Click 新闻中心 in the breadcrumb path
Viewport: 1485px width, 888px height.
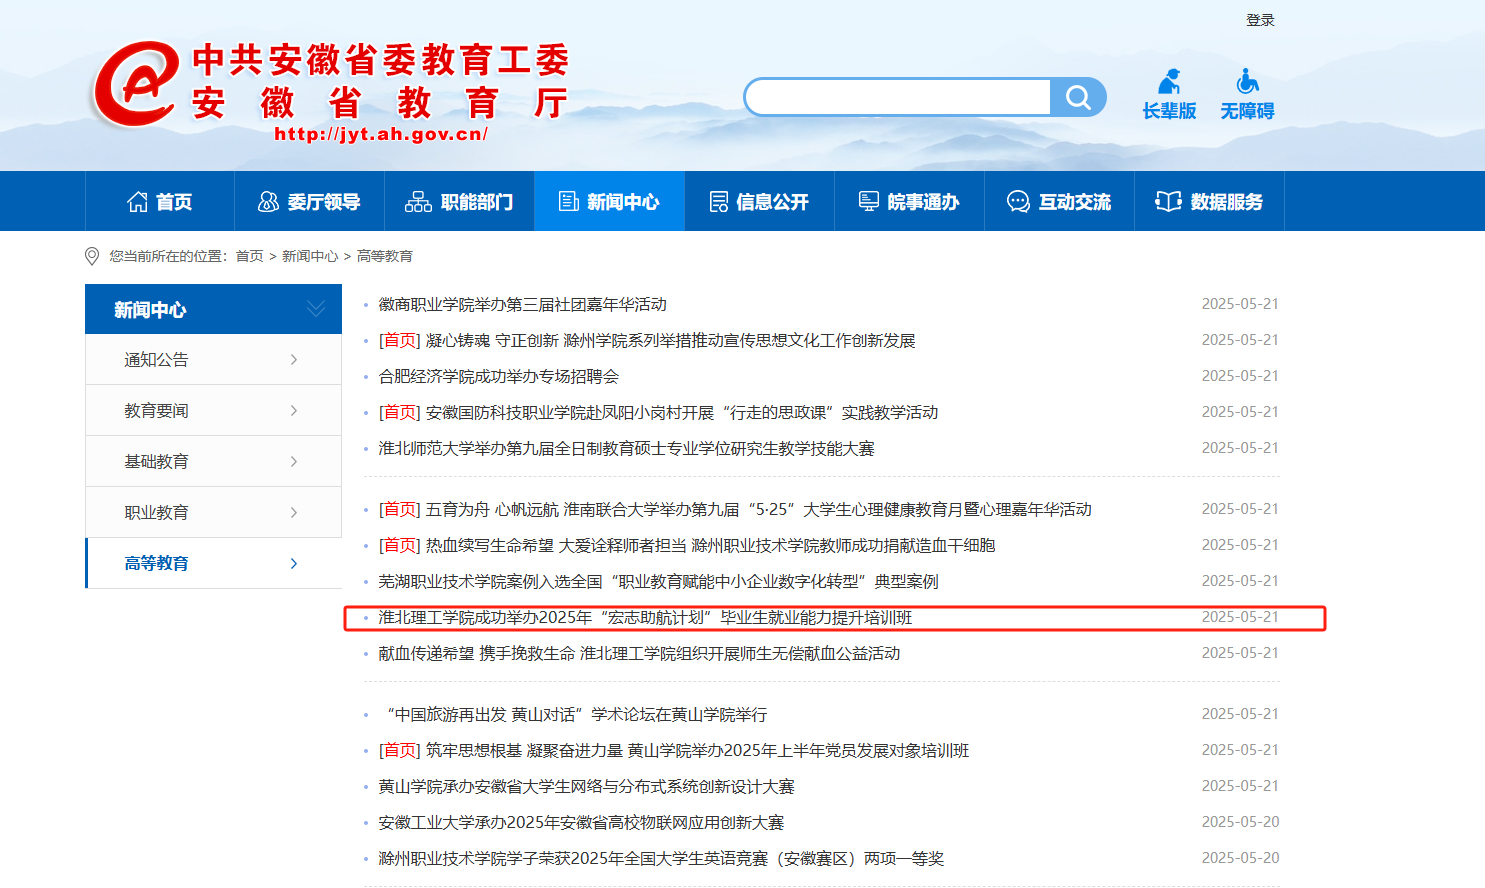click(310, 257)
